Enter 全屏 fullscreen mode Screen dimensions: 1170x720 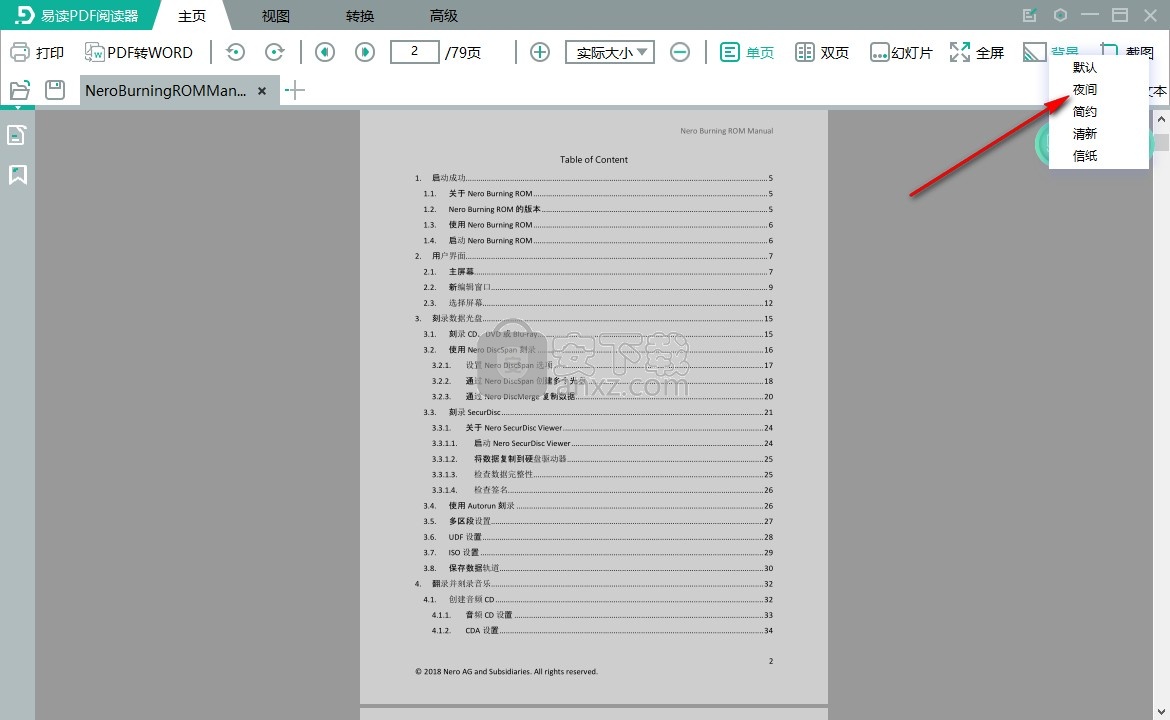[x=977, y=52]
